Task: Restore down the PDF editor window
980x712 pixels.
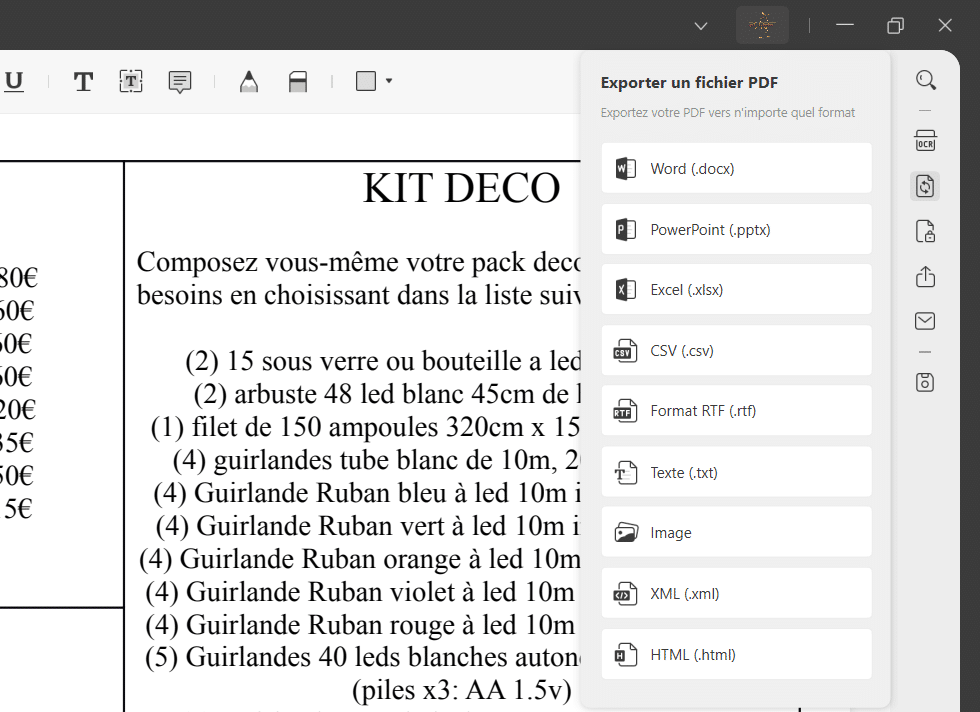Action: [895, 26]
